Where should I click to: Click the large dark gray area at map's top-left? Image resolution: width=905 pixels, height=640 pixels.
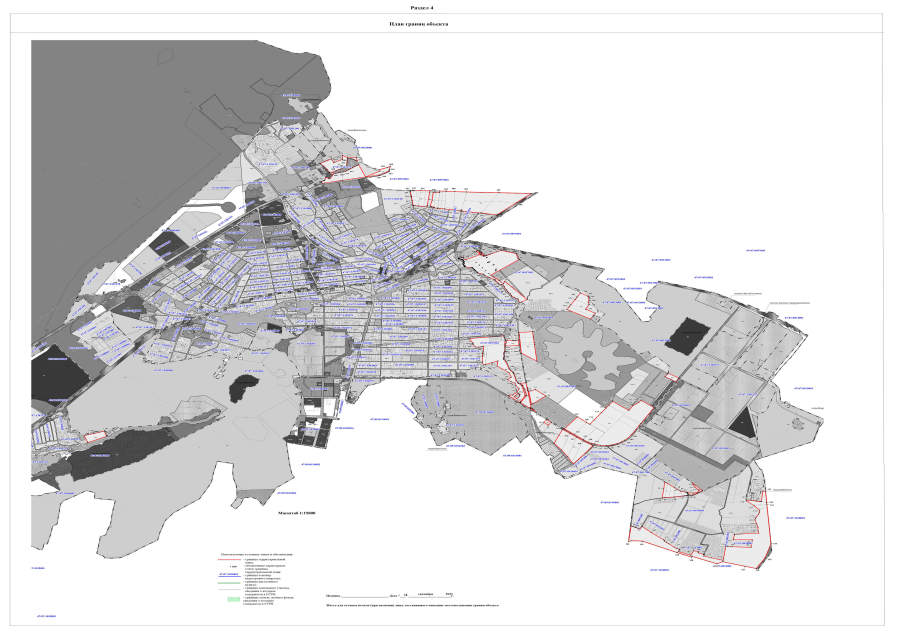pyautogui.click(x=130, y=110)
